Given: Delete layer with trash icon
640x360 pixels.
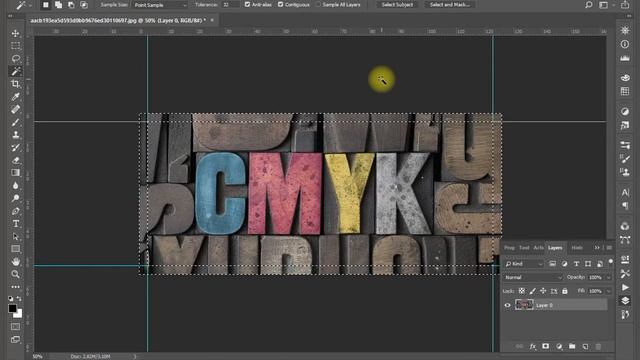Looking at the screenshot, I should tap(598, 347).
